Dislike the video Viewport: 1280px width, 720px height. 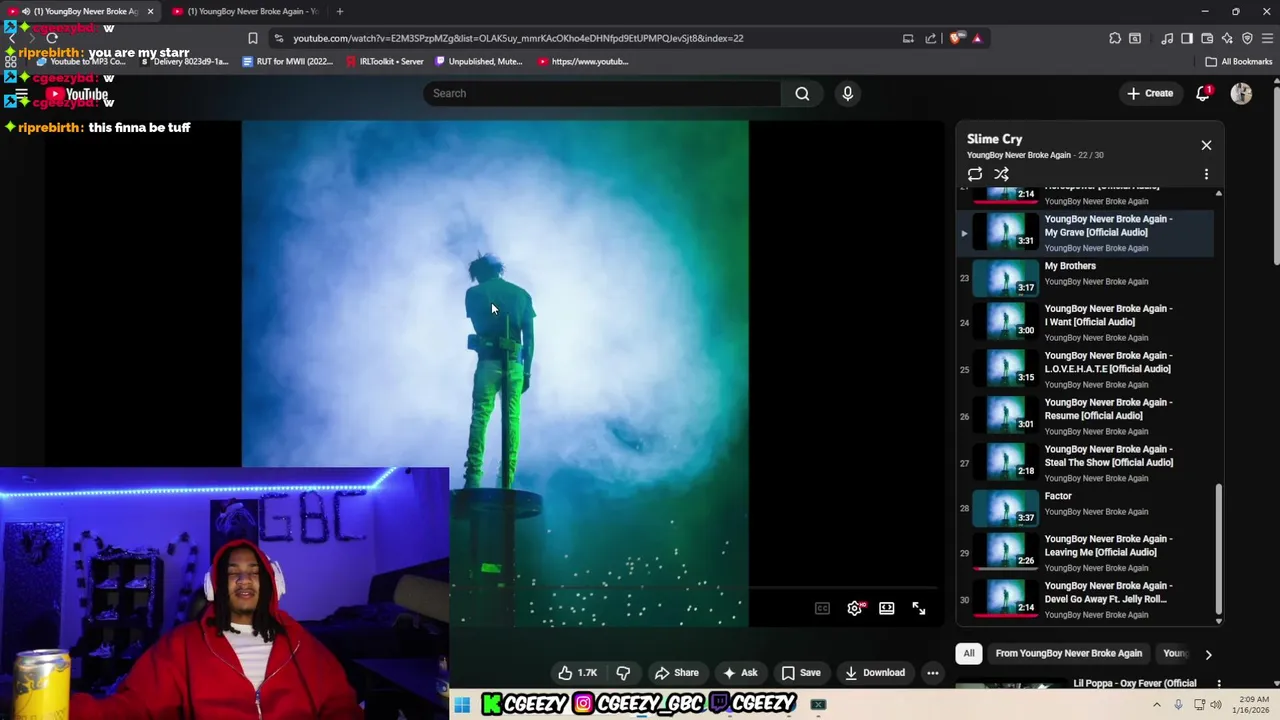click(x=623, y=673)
